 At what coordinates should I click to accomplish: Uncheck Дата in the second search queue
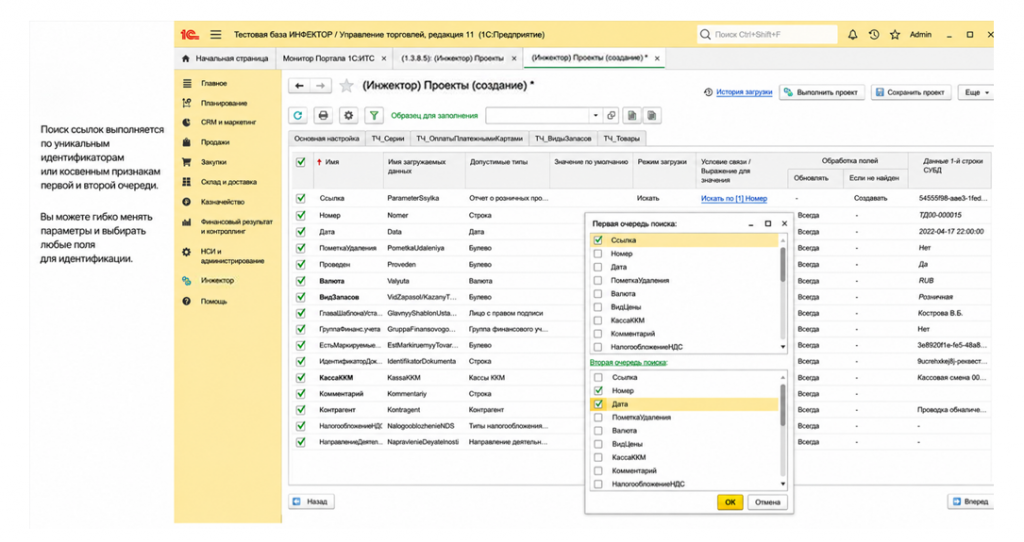click(598, 404)
